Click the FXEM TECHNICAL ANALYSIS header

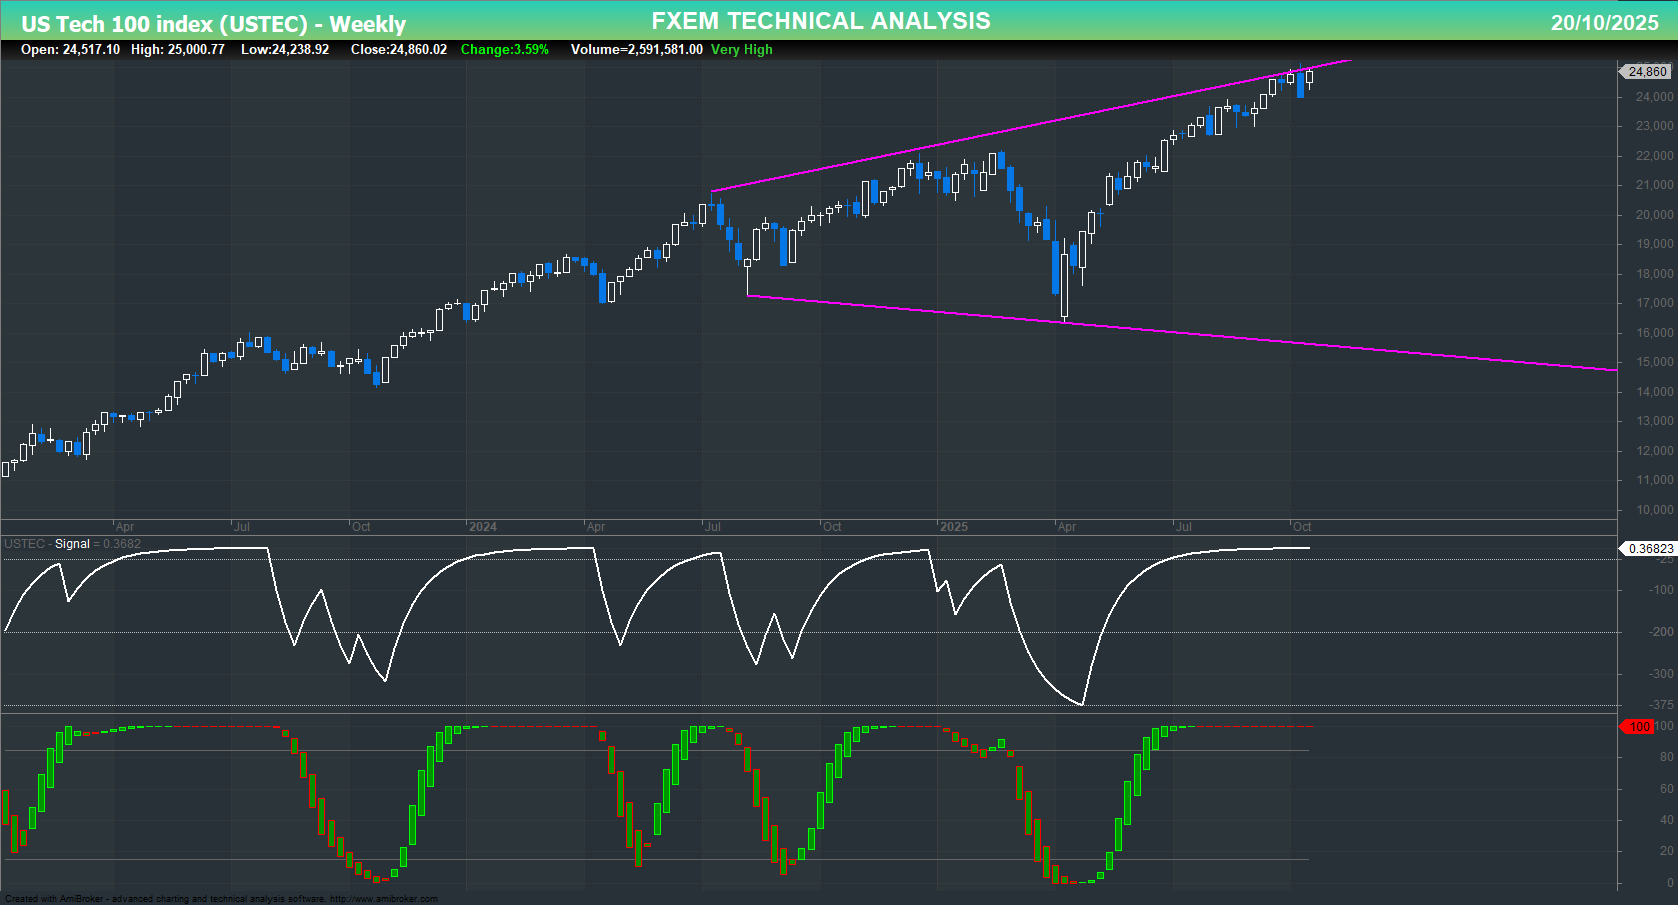click(x=820, y=20)
